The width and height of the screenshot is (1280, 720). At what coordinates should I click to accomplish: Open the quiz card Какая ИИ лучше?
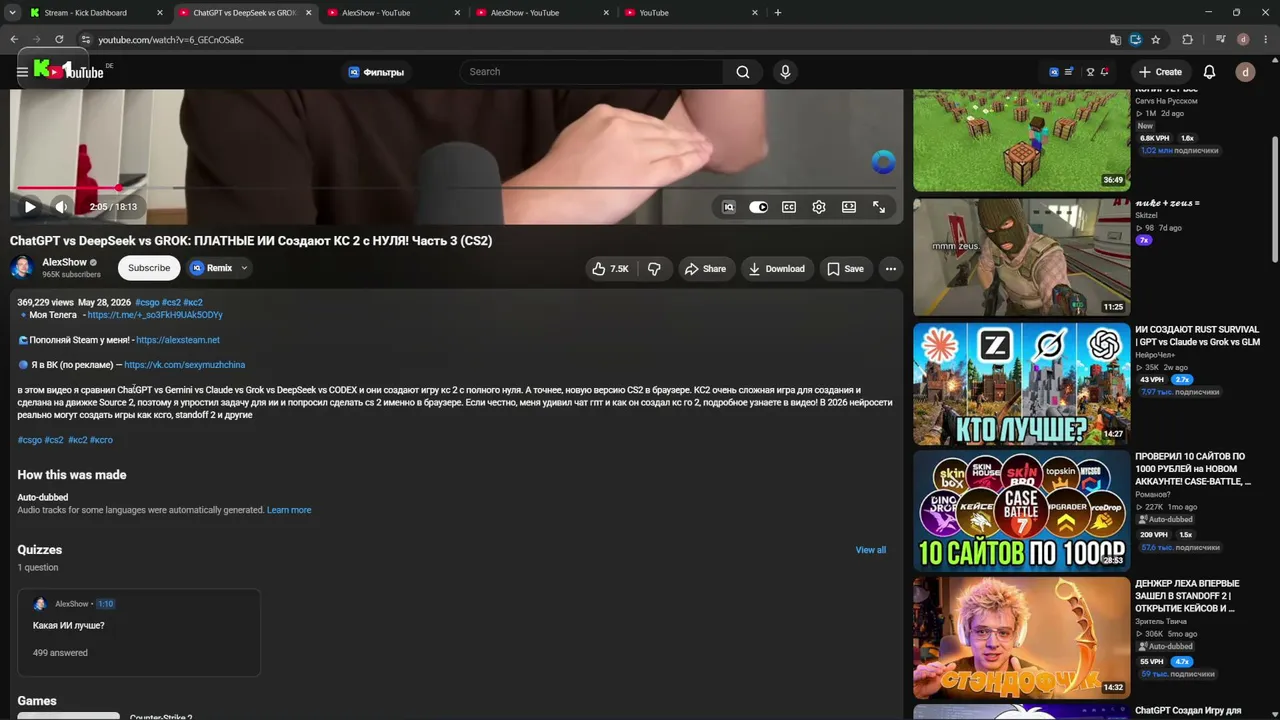click(139, 632)
